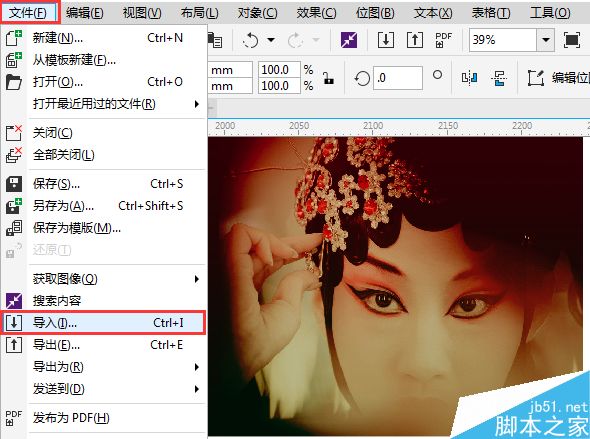This screenshot has width=590, height=439.
Task: Click the undo arrow in the toolbar
Action: [250, 40]
